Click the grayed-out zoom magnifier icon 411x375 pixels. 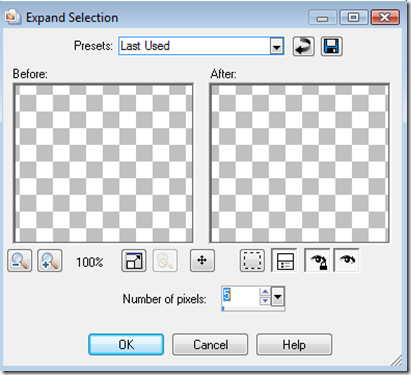coord(165,261)
